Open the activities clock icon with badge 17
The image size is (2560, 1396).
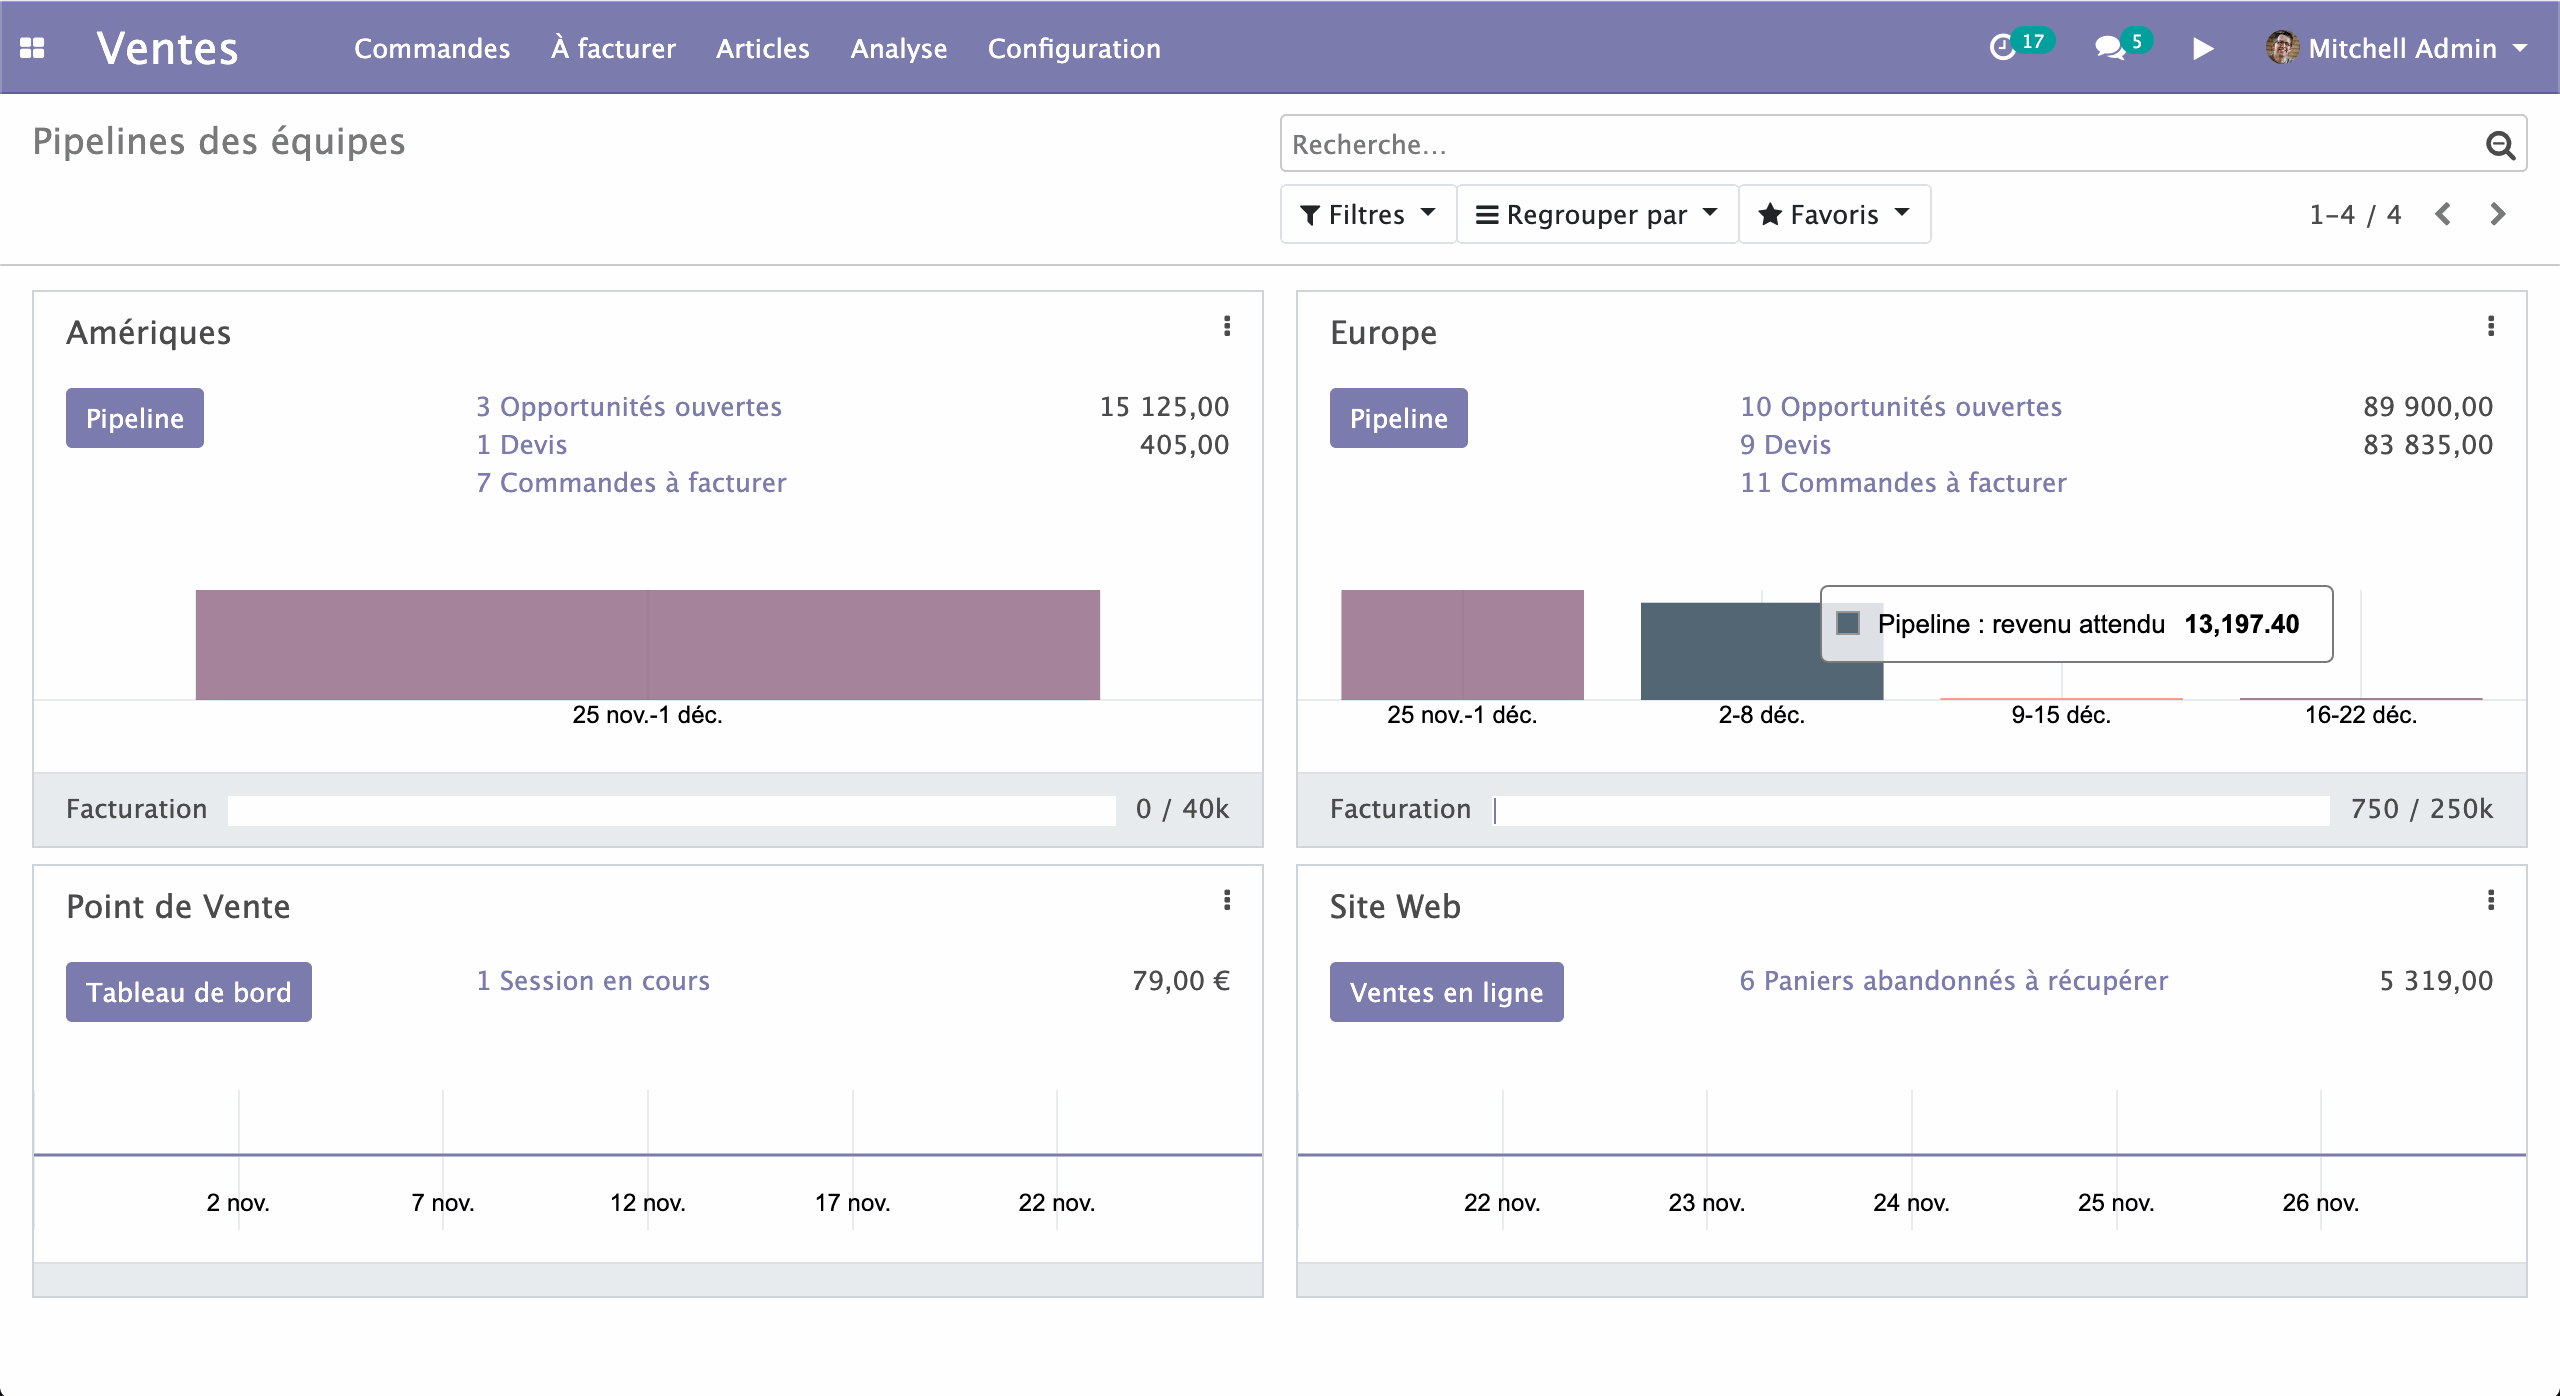point(2003,47)
